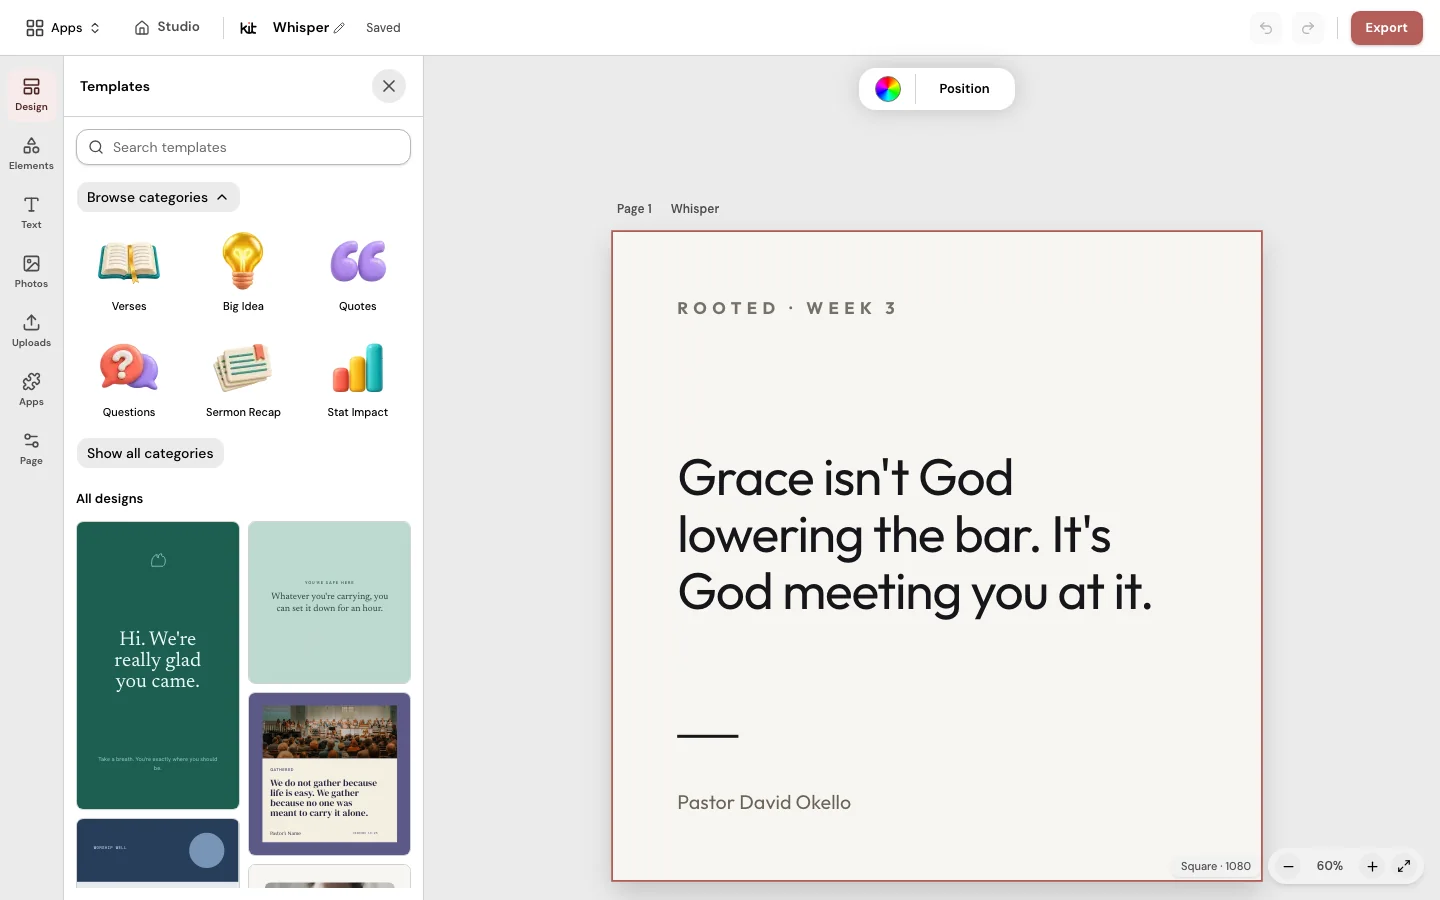Click the redo arrow
Image resolution: width=1440 pixels, height=900 pixels.
(1308, 28)
